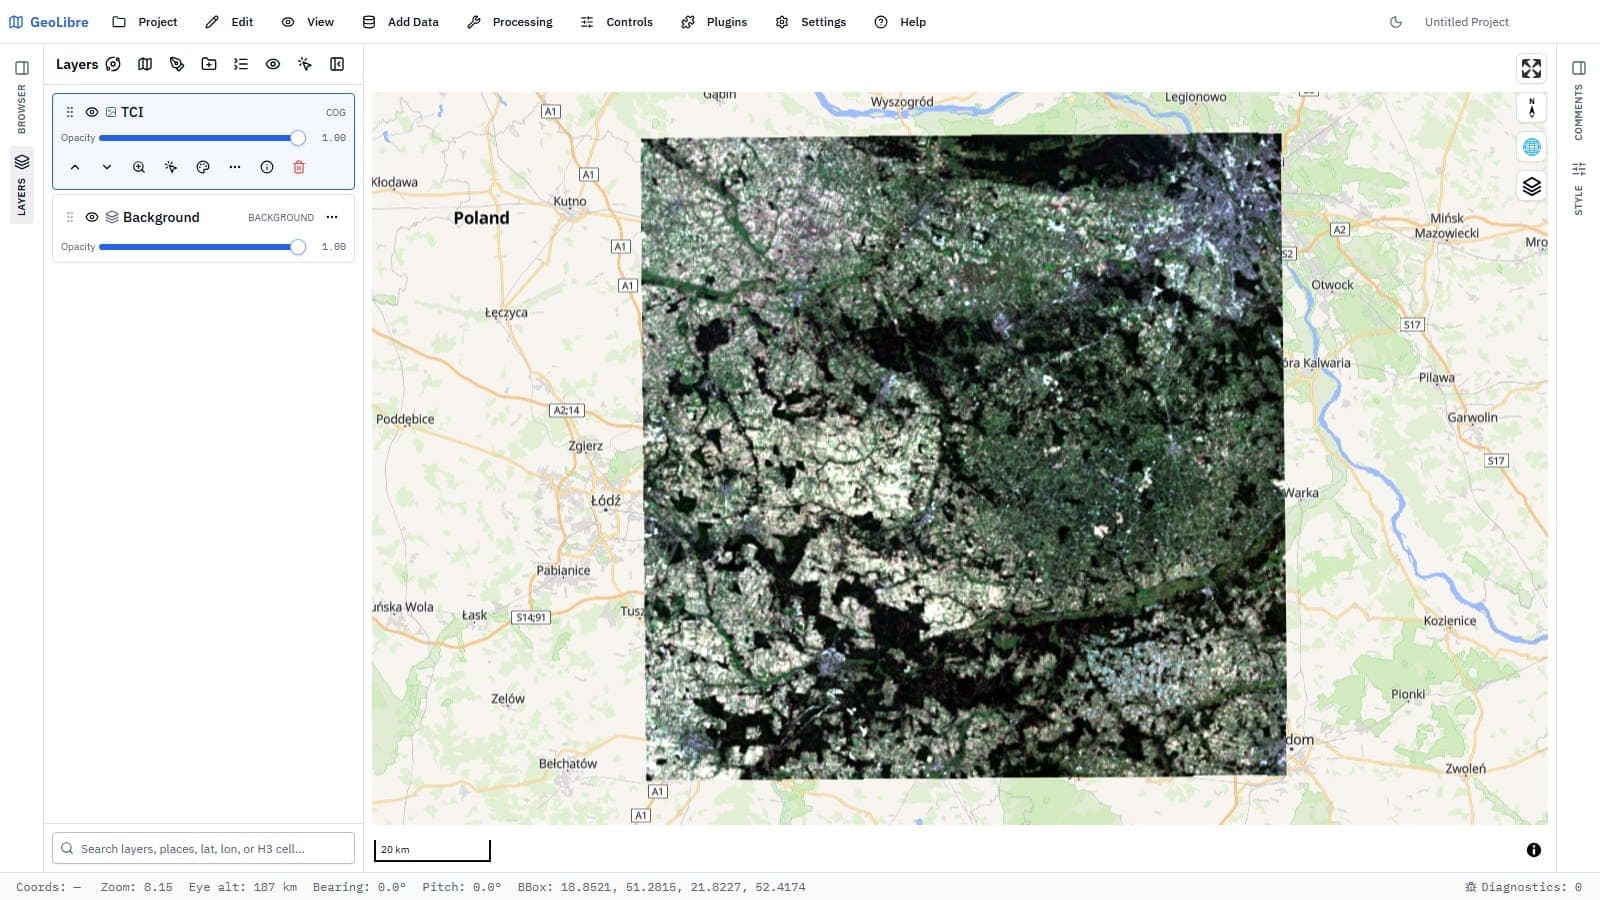Switch to globe projection

1531,147
